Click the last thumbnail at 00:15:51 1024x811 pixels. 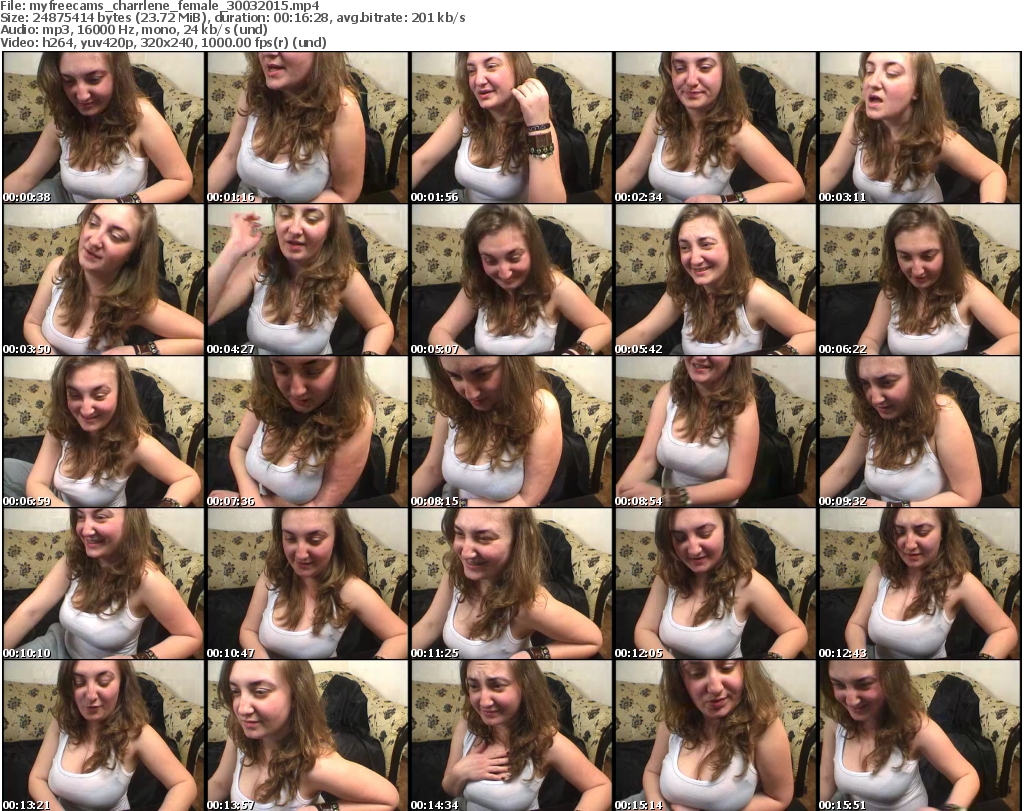[920, 736]
